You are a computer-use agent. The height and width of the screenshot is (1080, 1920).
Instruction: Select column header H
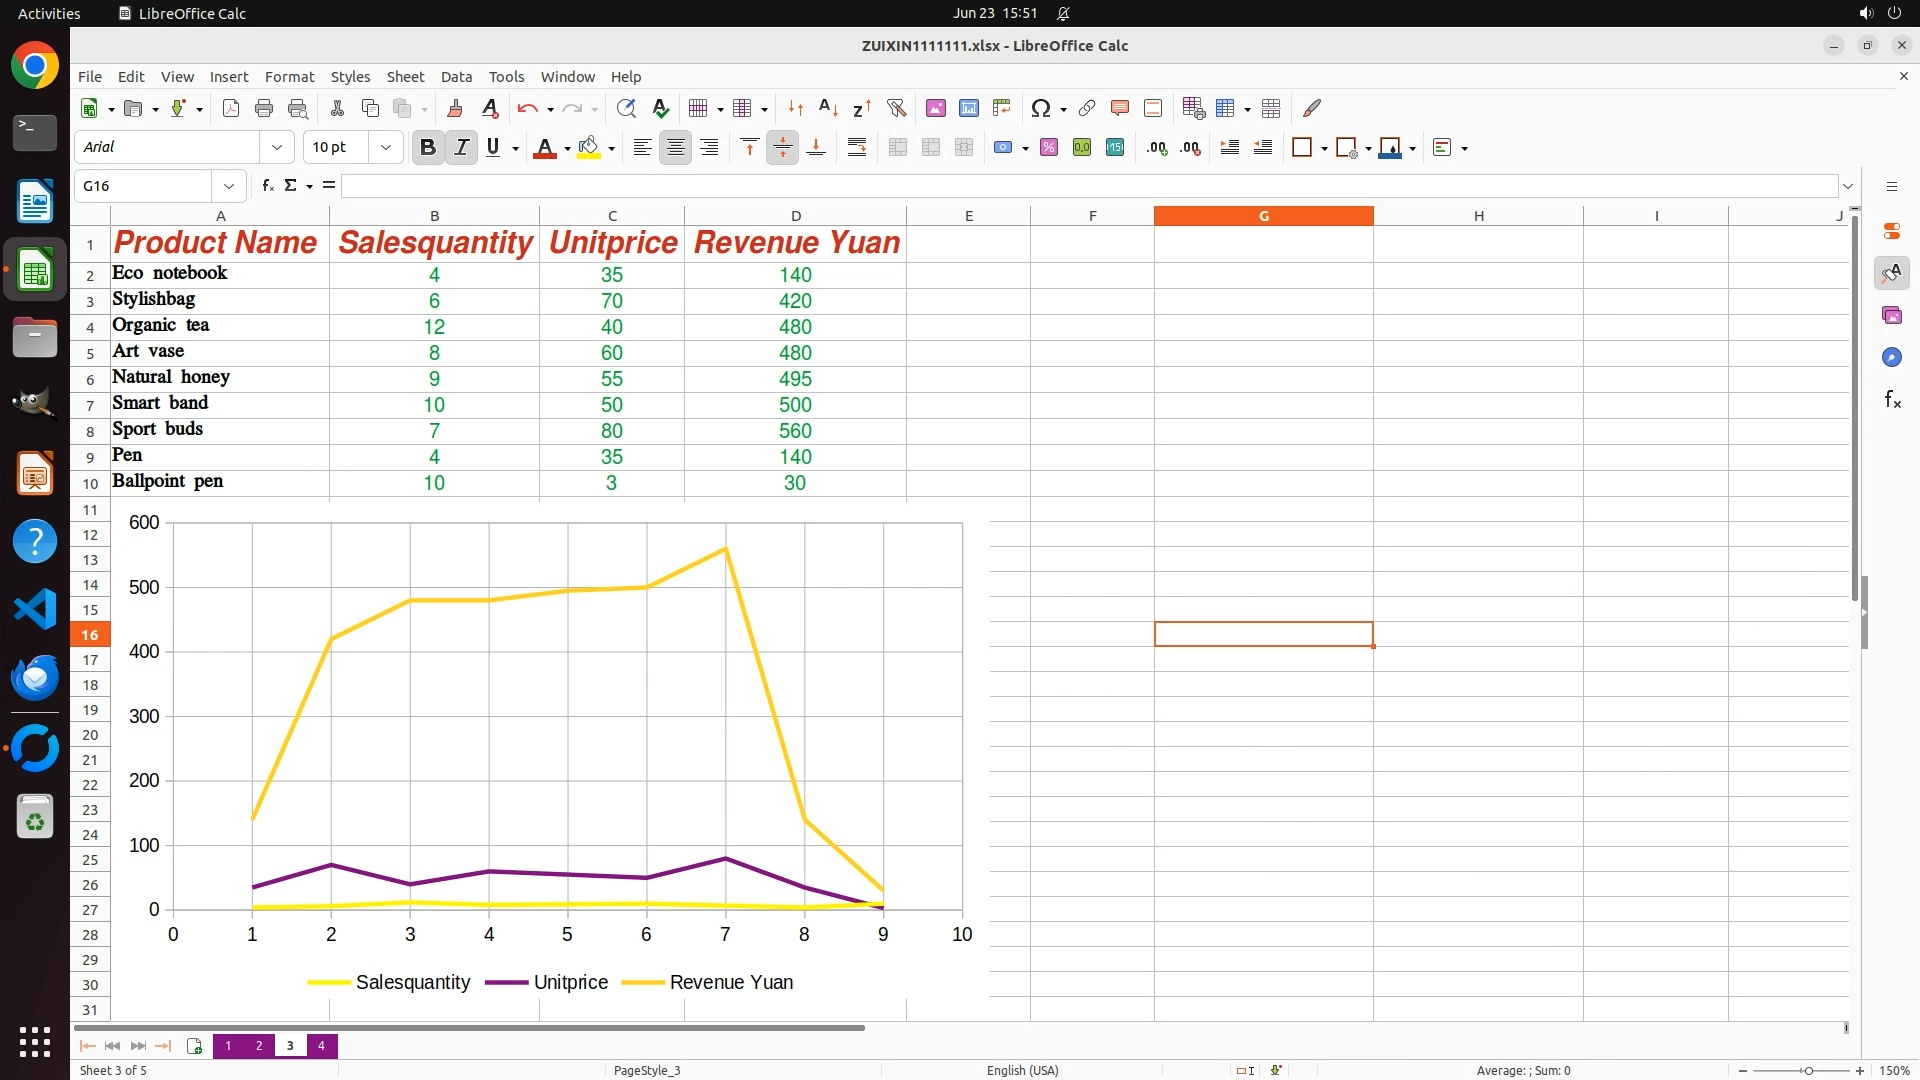1478,216
